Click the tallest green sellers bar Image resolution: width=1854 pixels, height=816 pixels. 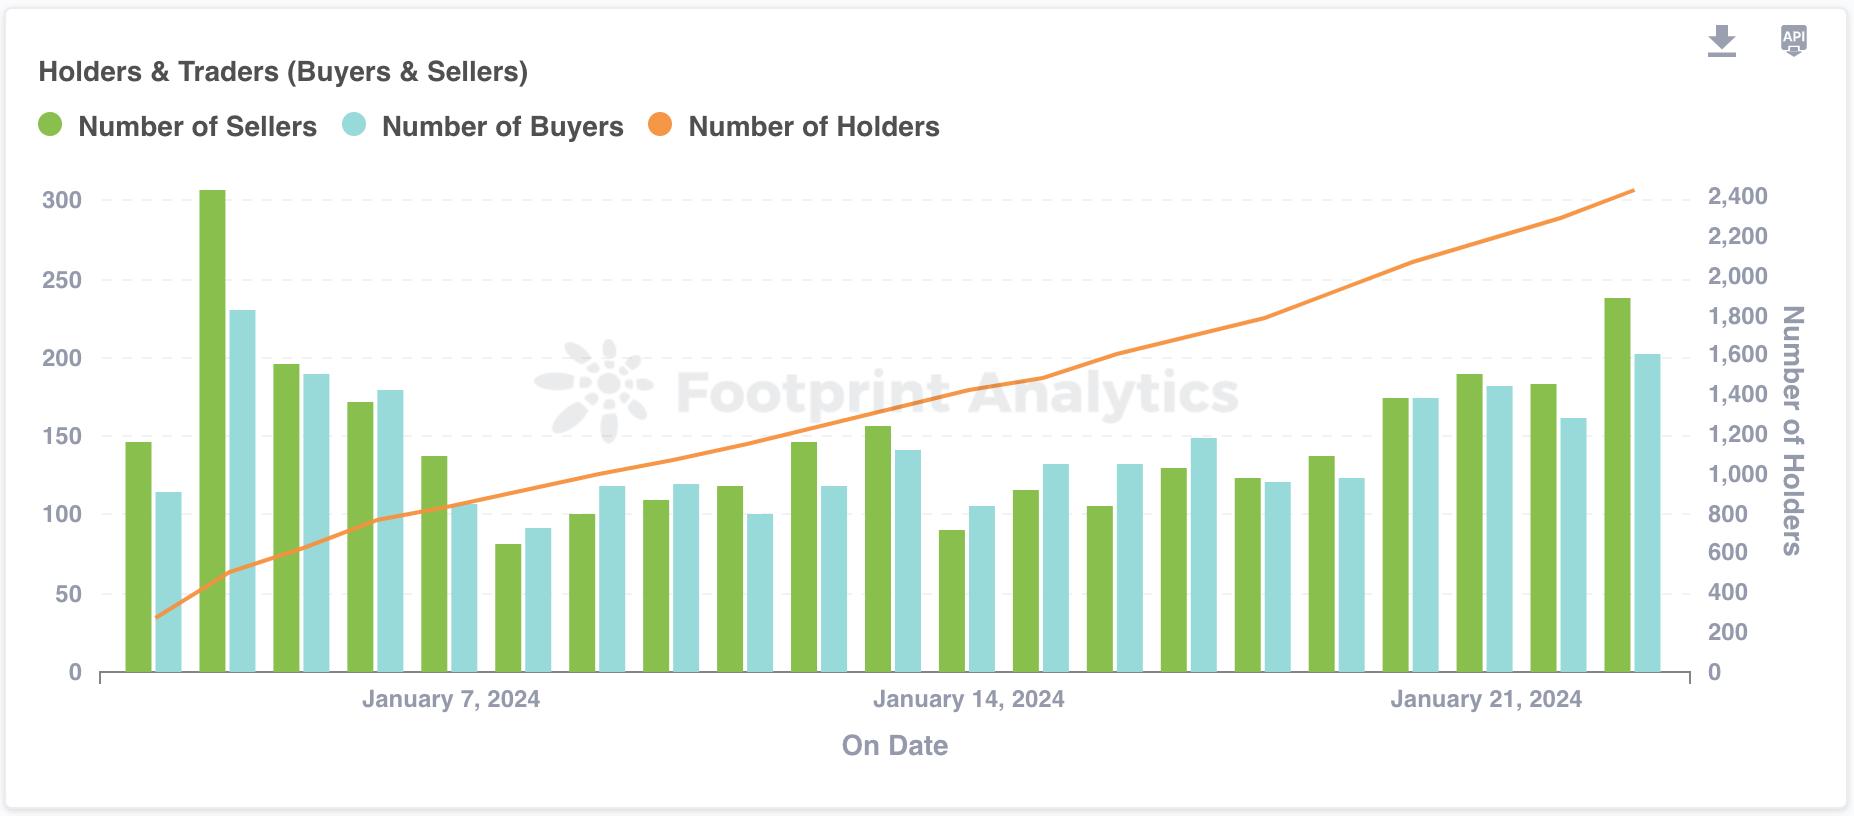click(x=212, y=430)
